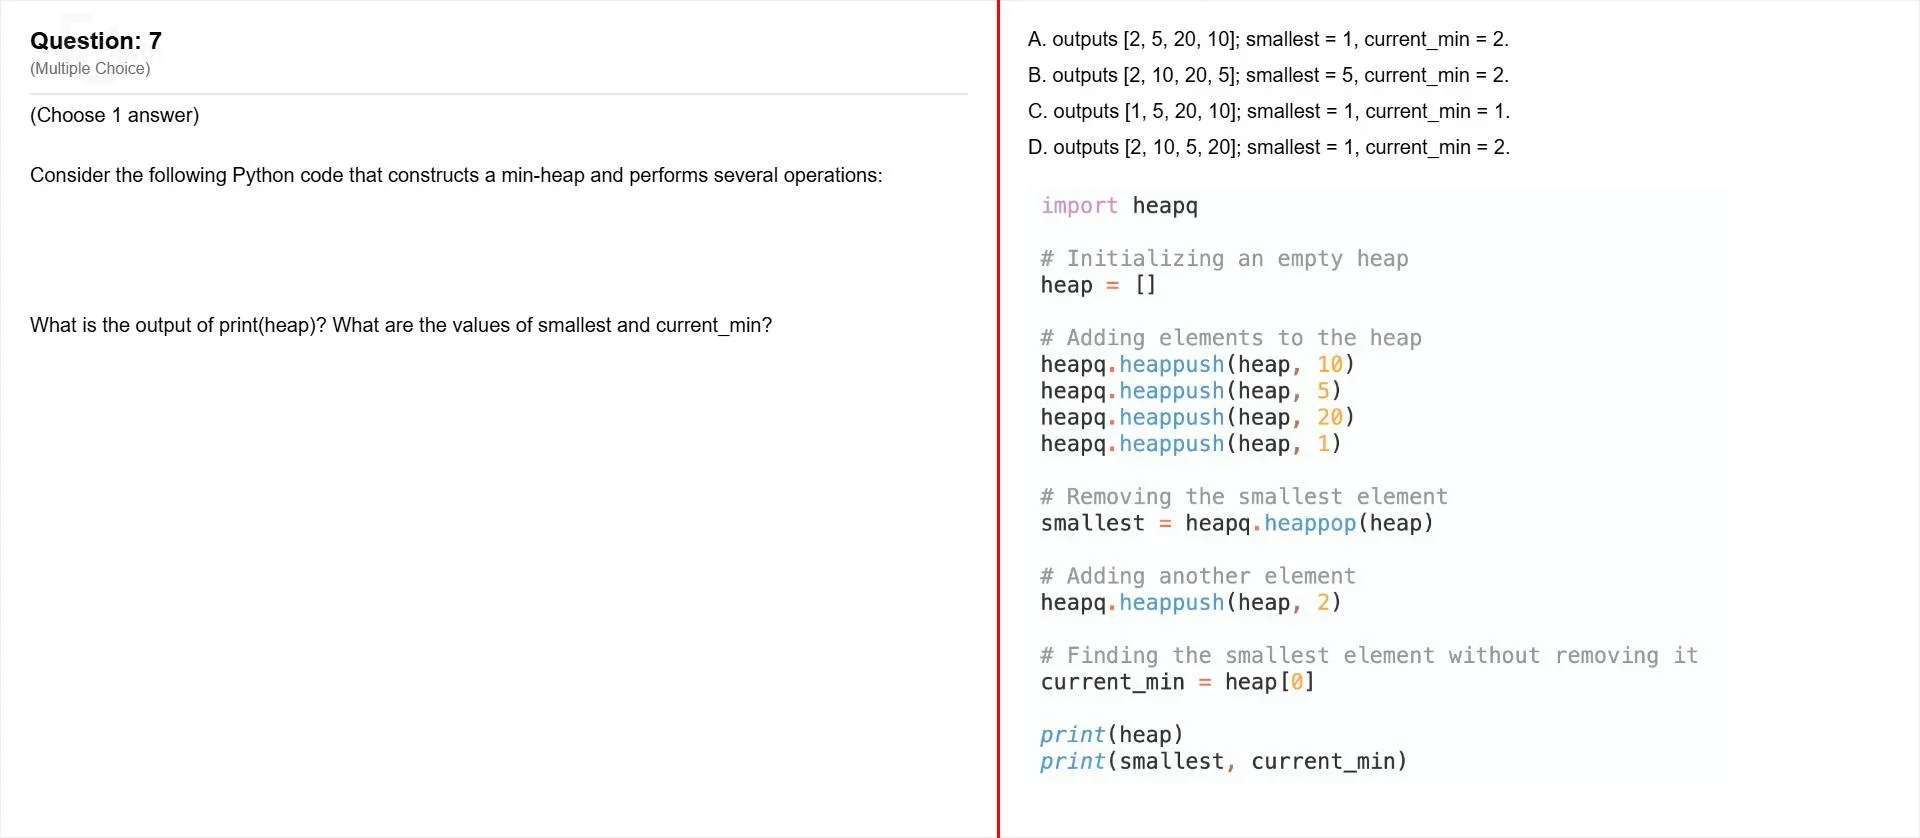Click the (Choose 1 answer) instruction text
Image resolution: width=1920 pixels, height=838 pixels.
pyautogui.click(x=115, y=115)
